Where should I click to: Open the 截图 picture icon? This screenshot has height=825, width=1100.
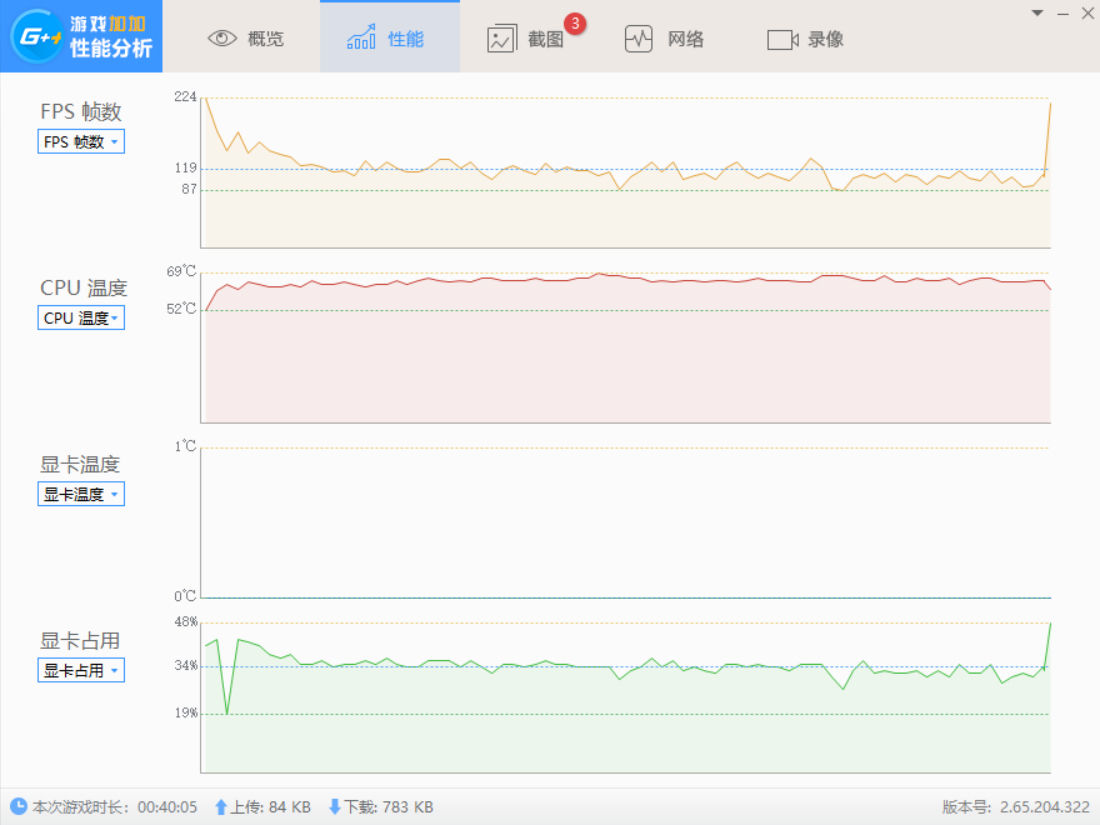(502, 39)
